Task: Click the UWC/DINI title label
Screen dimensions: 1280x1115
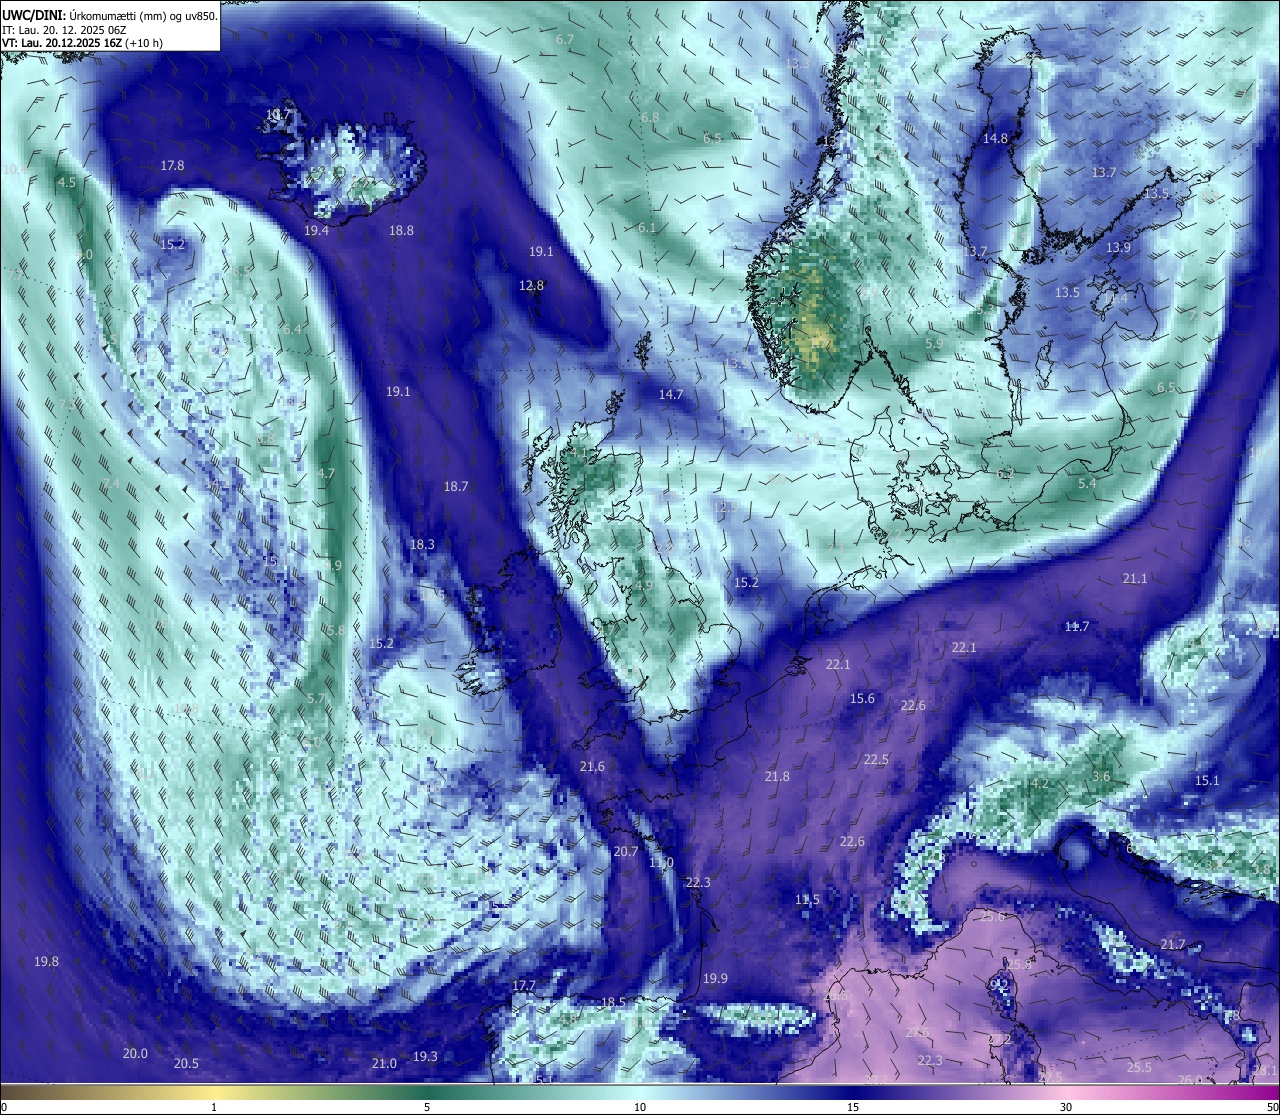Action: click(33, 16)
